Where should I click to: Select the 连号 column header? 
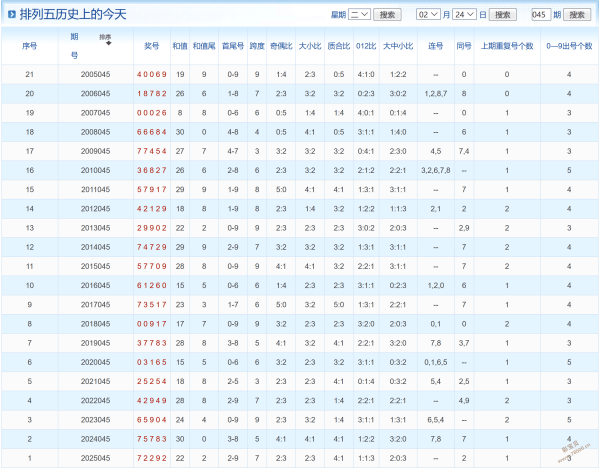pyautogui.click(x=435, y=46)
